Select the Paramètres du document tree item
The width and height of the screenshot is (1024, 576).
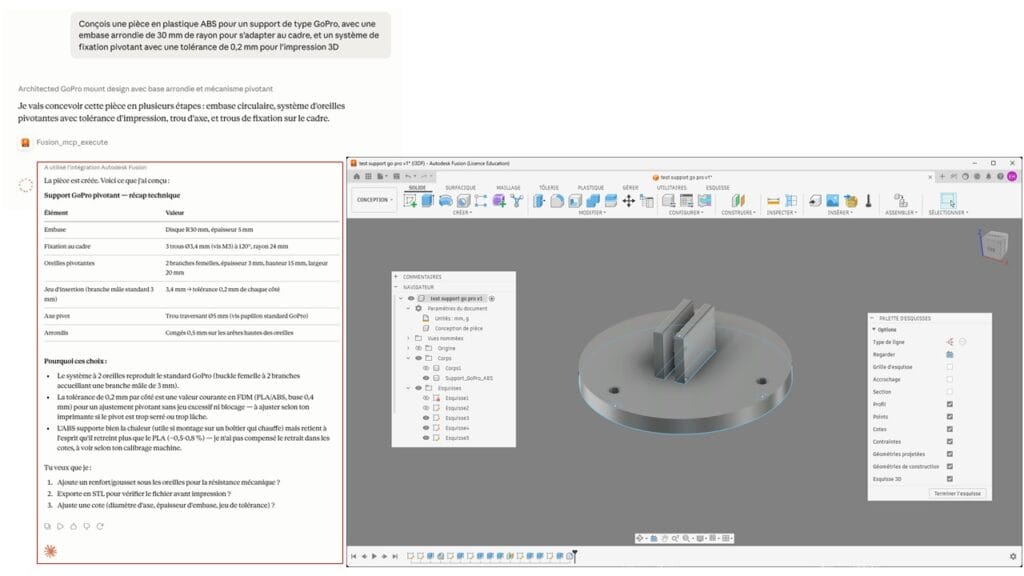coord(457,308)
